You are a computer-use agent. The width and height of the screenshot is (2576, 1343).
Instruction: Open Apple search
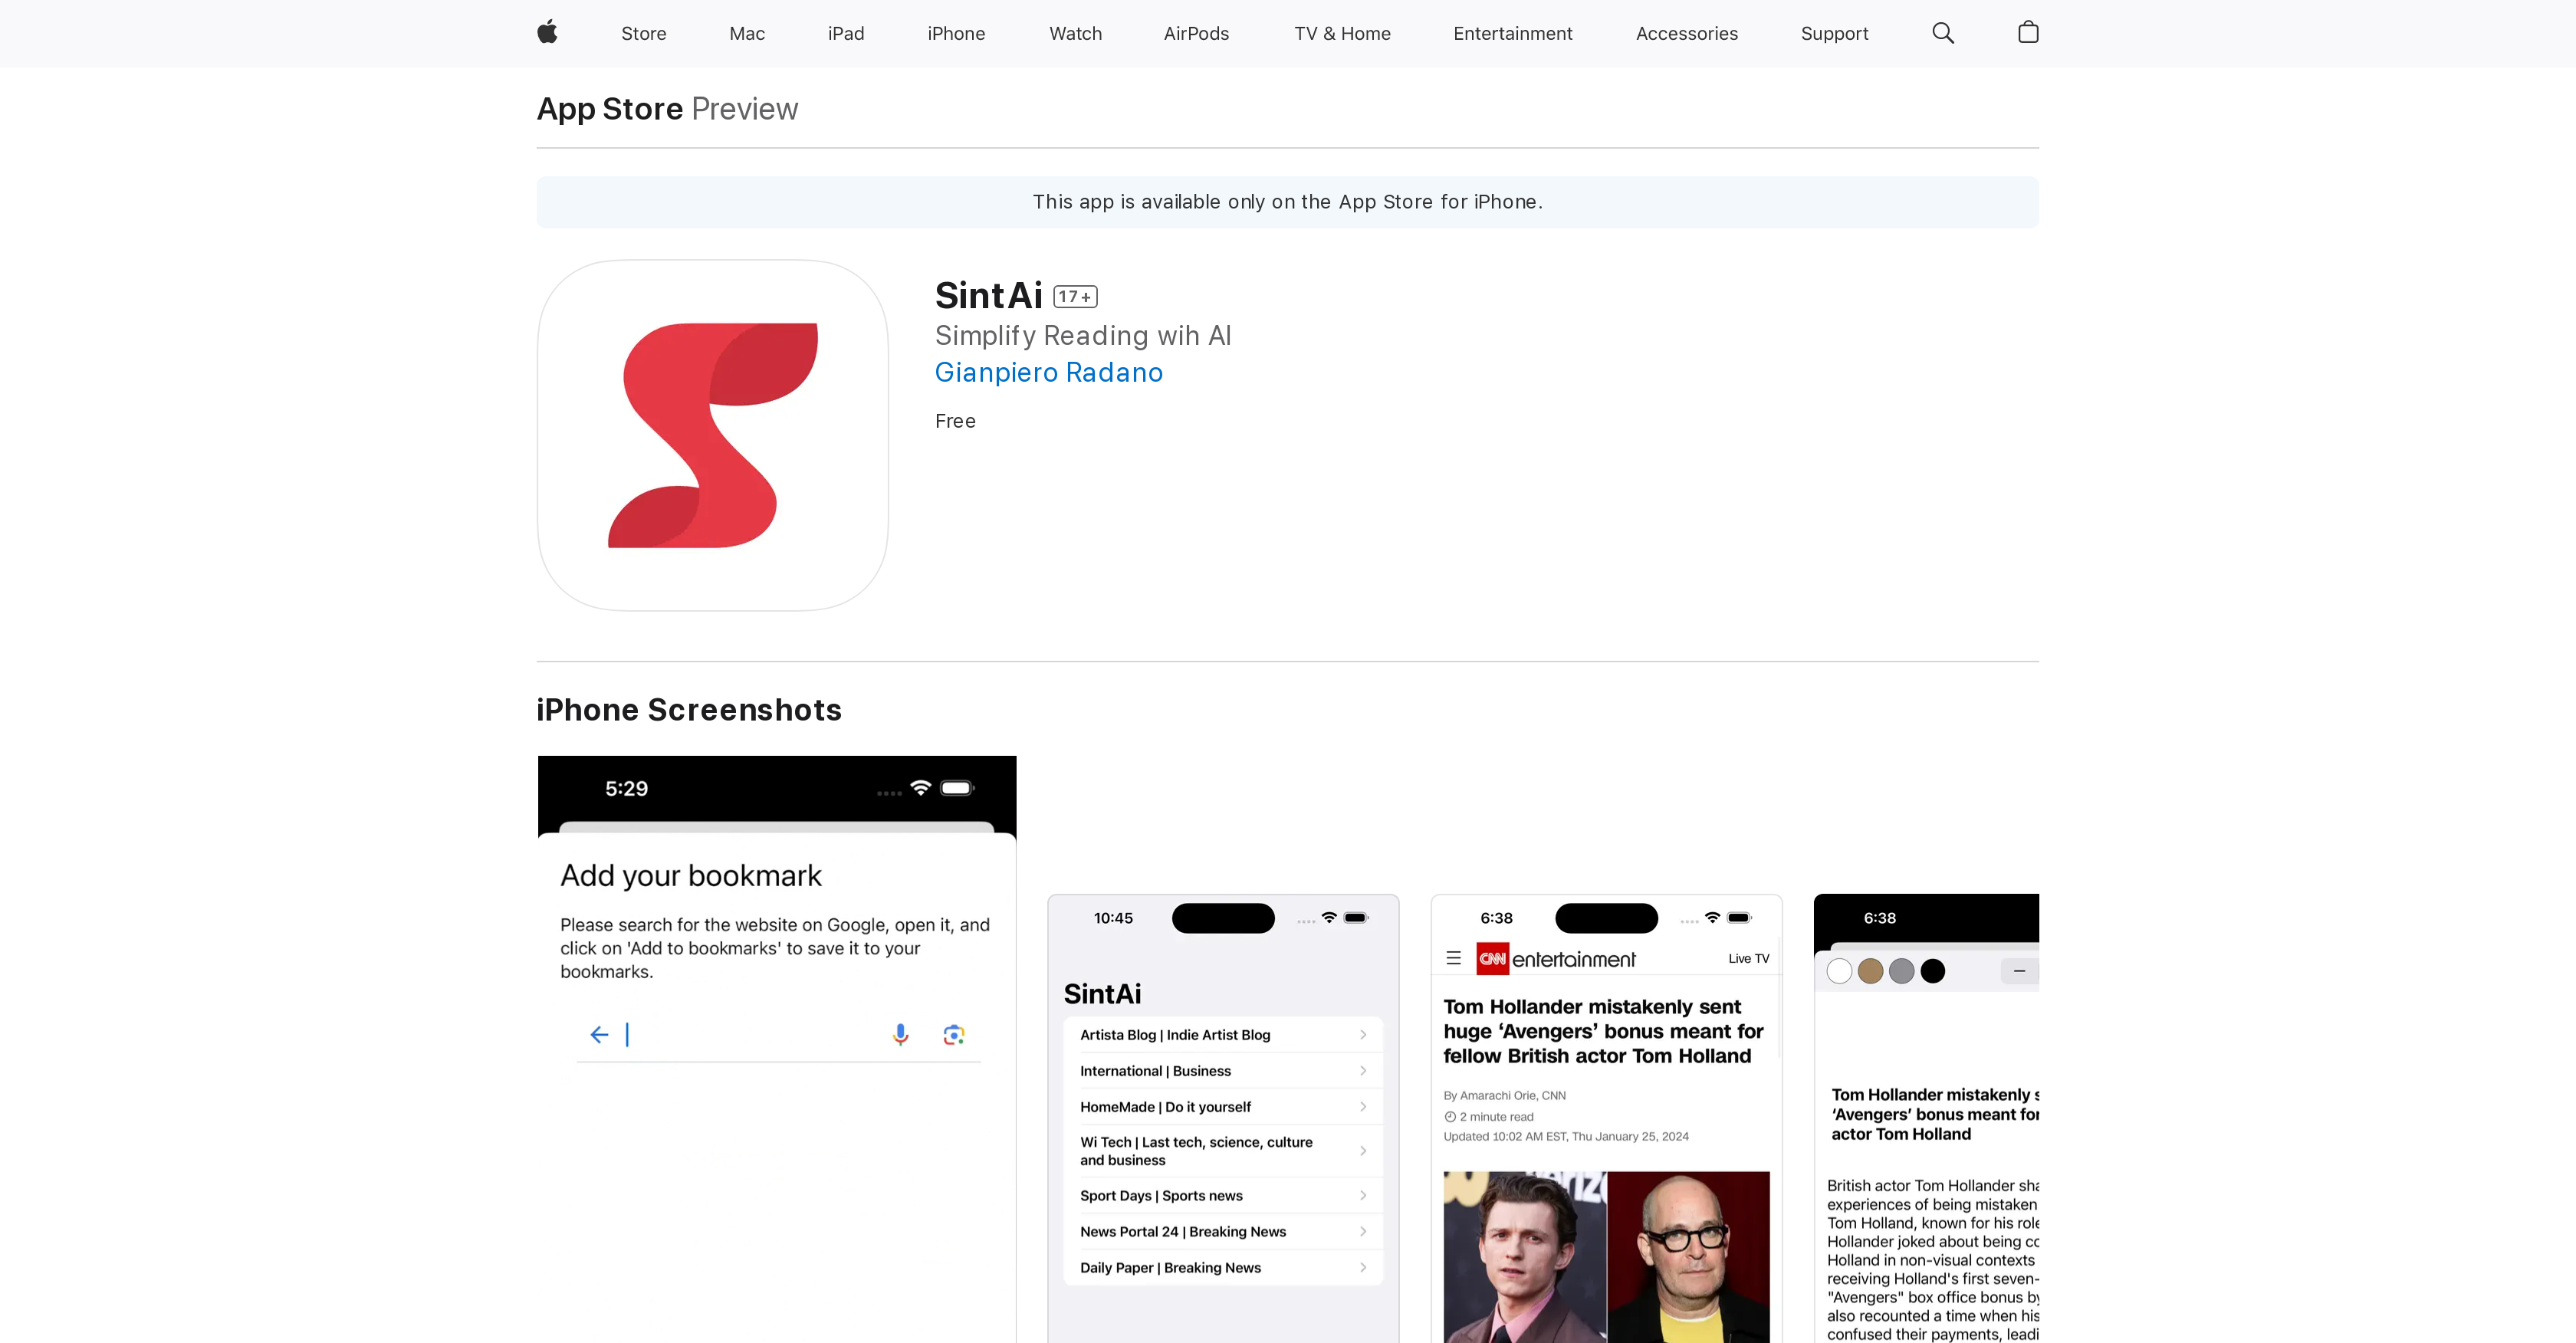(1943, 33)
